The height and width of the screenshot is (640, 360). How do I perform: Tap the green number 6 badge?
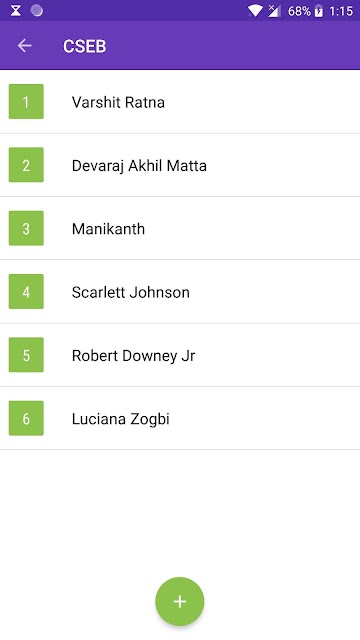pyautogui.click(x=26, y=418)
